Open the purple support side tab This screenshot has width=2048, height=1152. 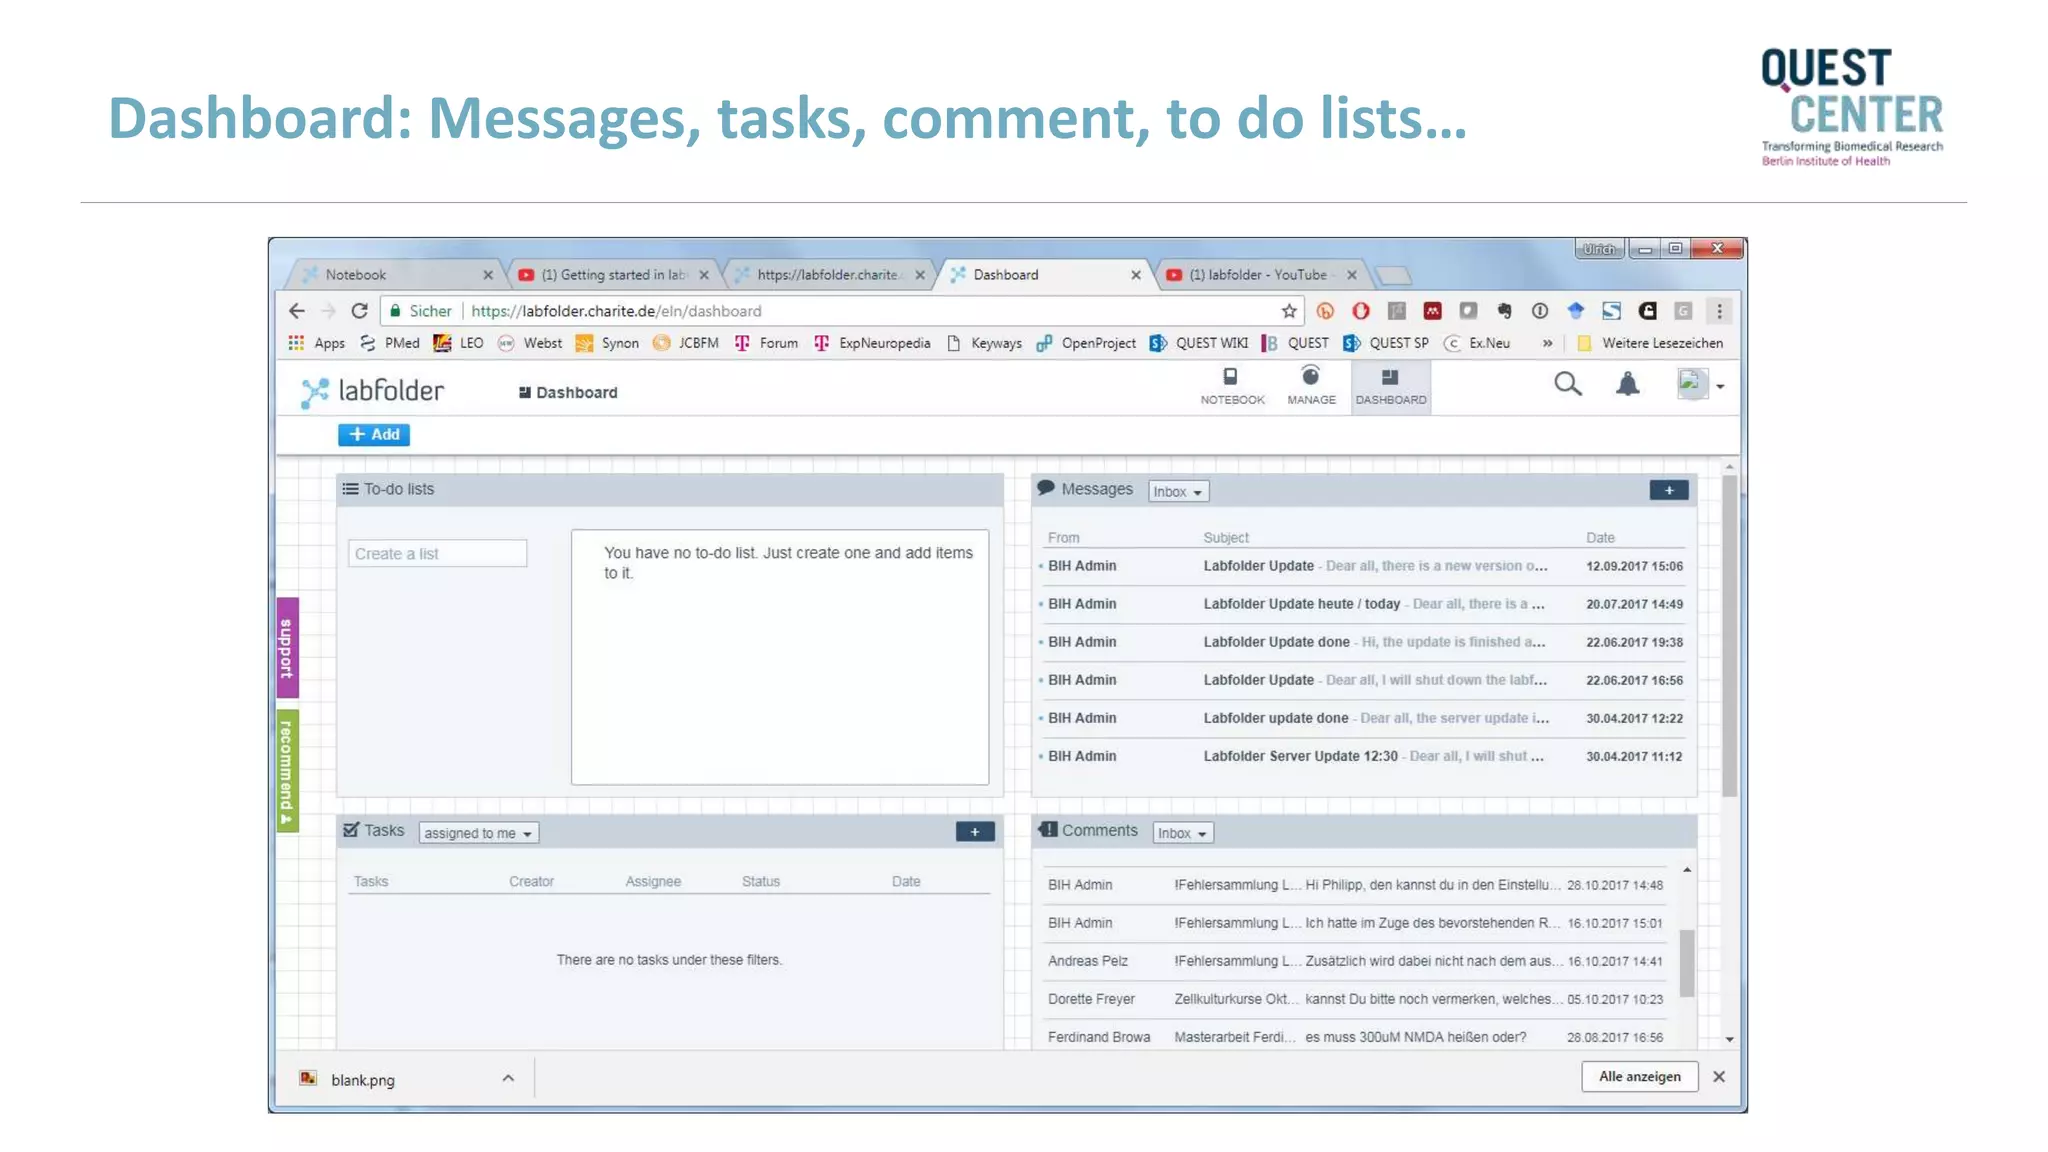click(287, 647)
